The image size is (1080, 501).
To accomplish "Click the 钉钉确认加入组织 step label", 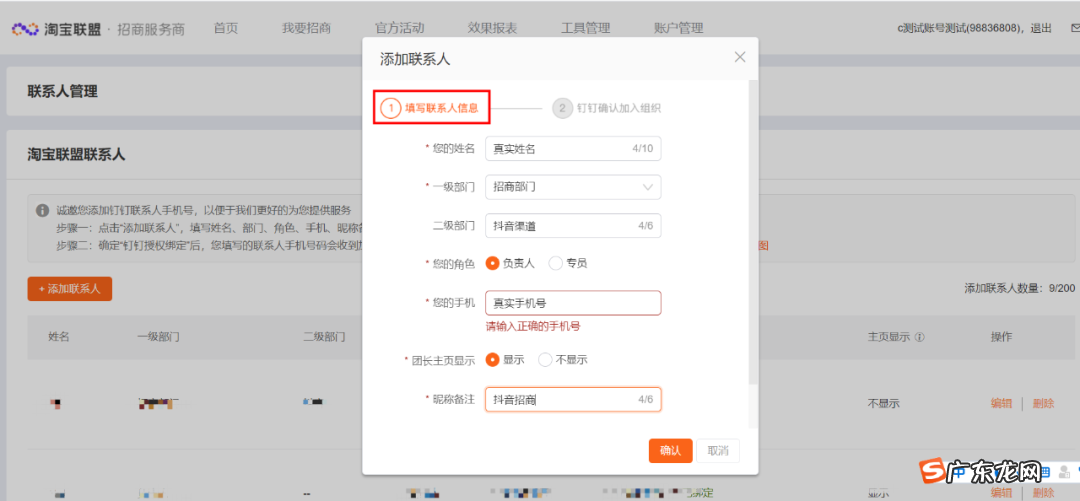I will coord(619,108).
